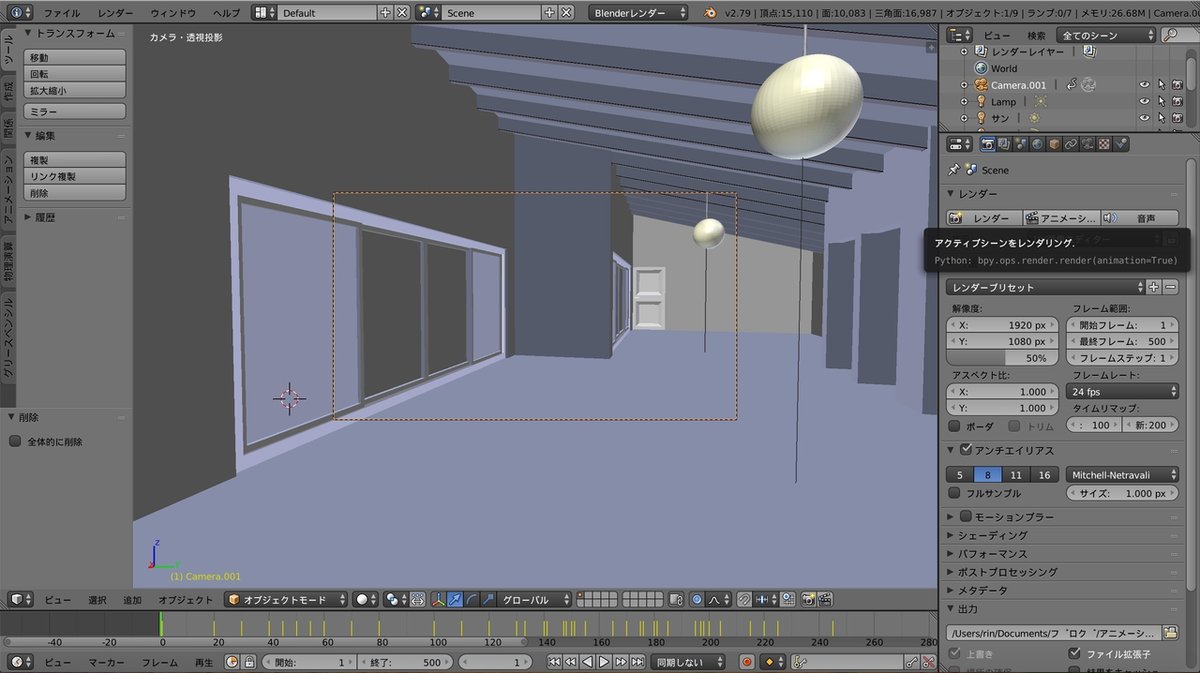Viewport: 1200px width, 673px height.
Task: Click the output file path field
Action: pyautogui.click(x=1053, y=633)
